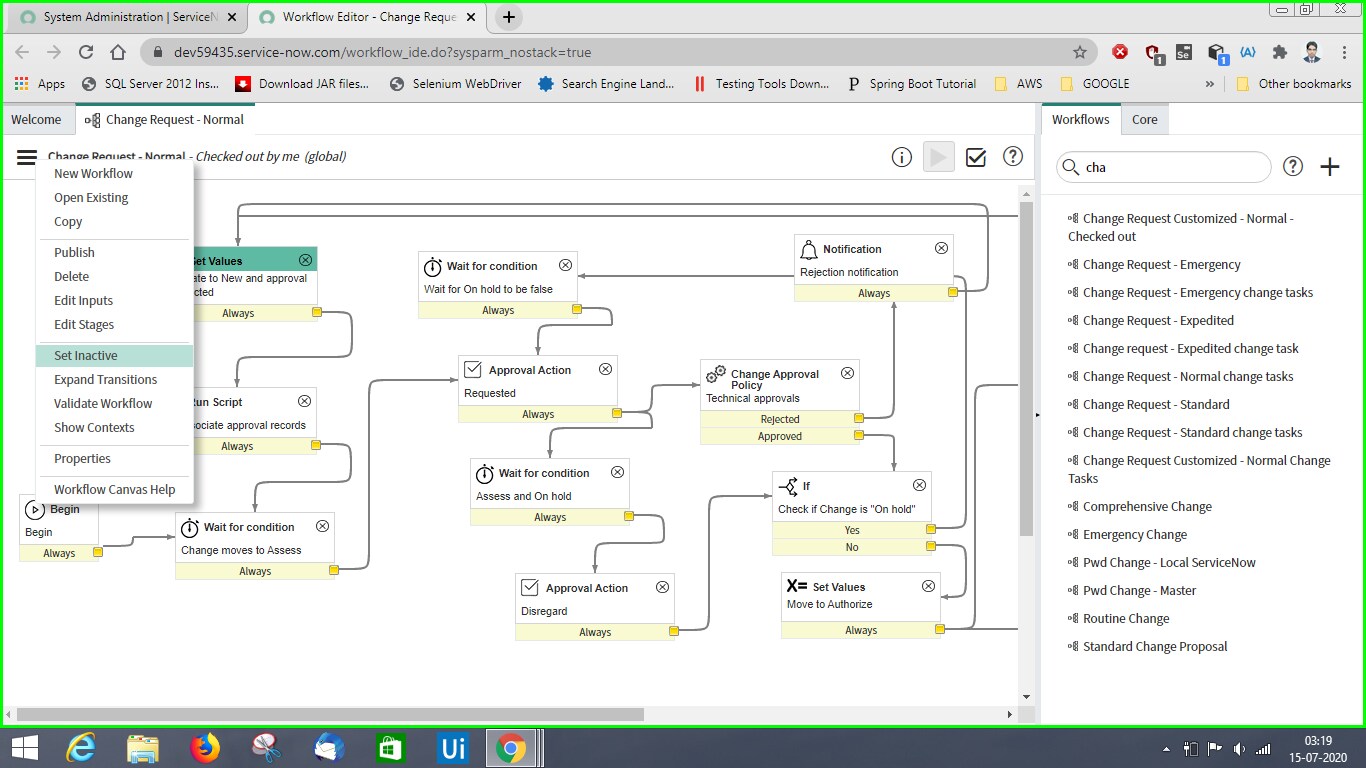Open the workflow hamburger menu icon
Image resolution: width=1366 pixels, height=768 pixels.
27,157
